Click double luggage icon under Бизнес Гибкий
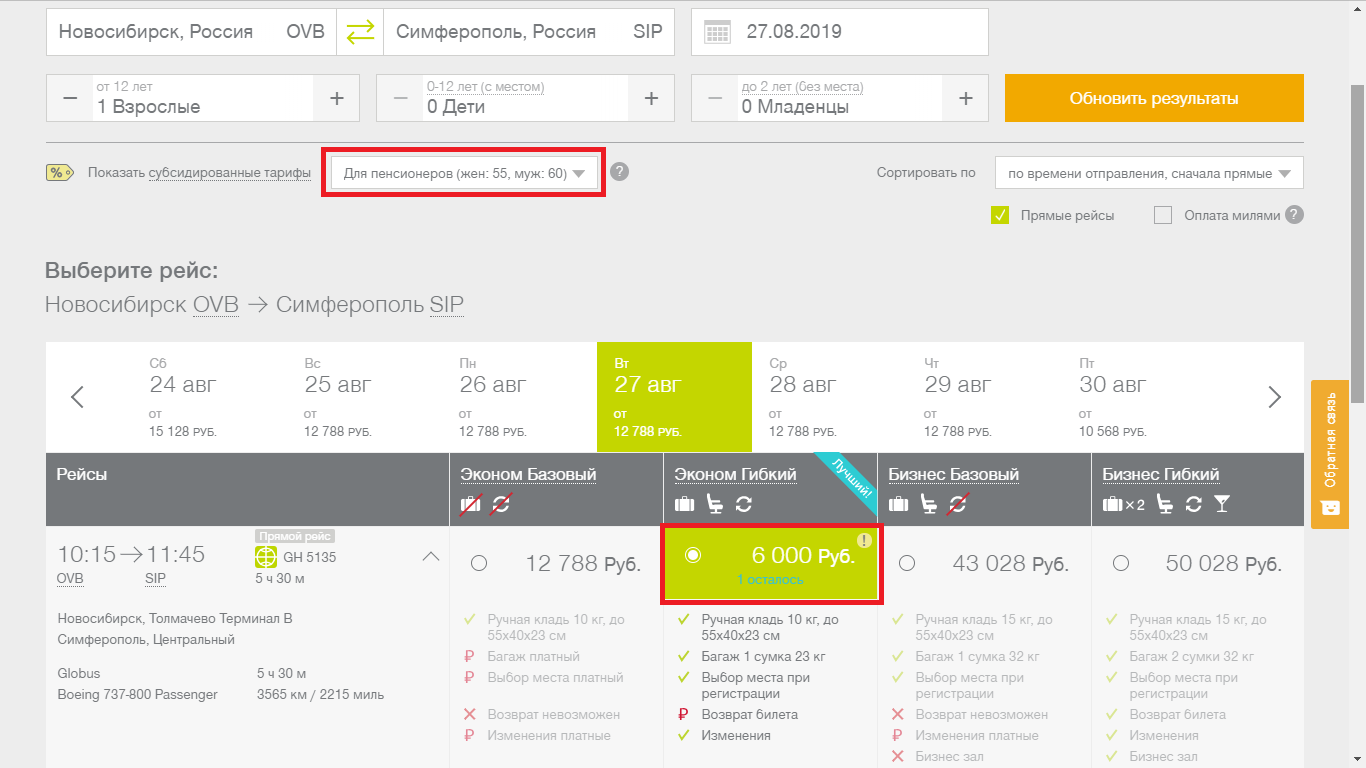The width and height of the screenshot is (1366, 768). coord(1123,504)
